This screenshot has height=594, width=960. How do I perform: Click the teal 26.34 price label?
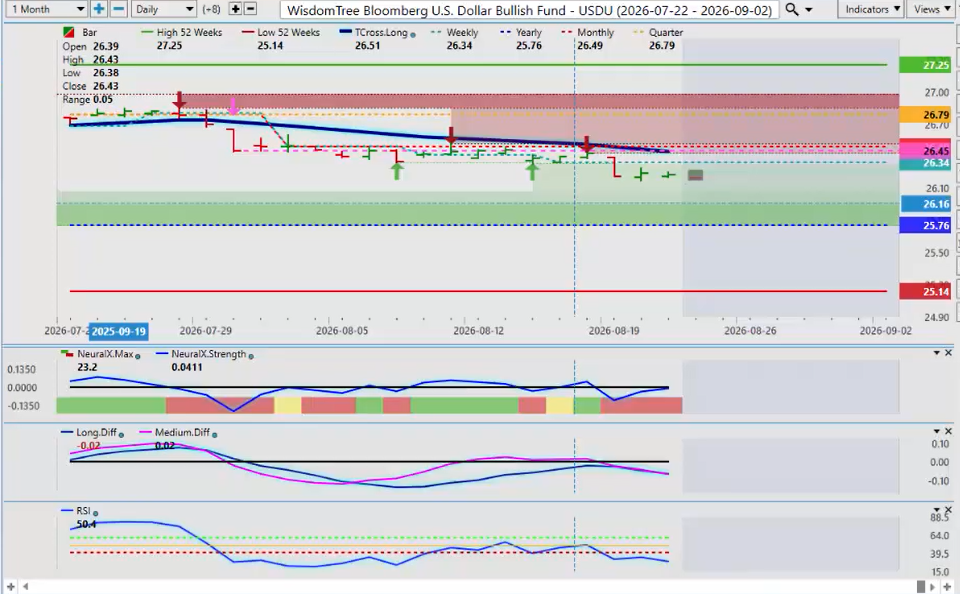[x=924, y=163]
